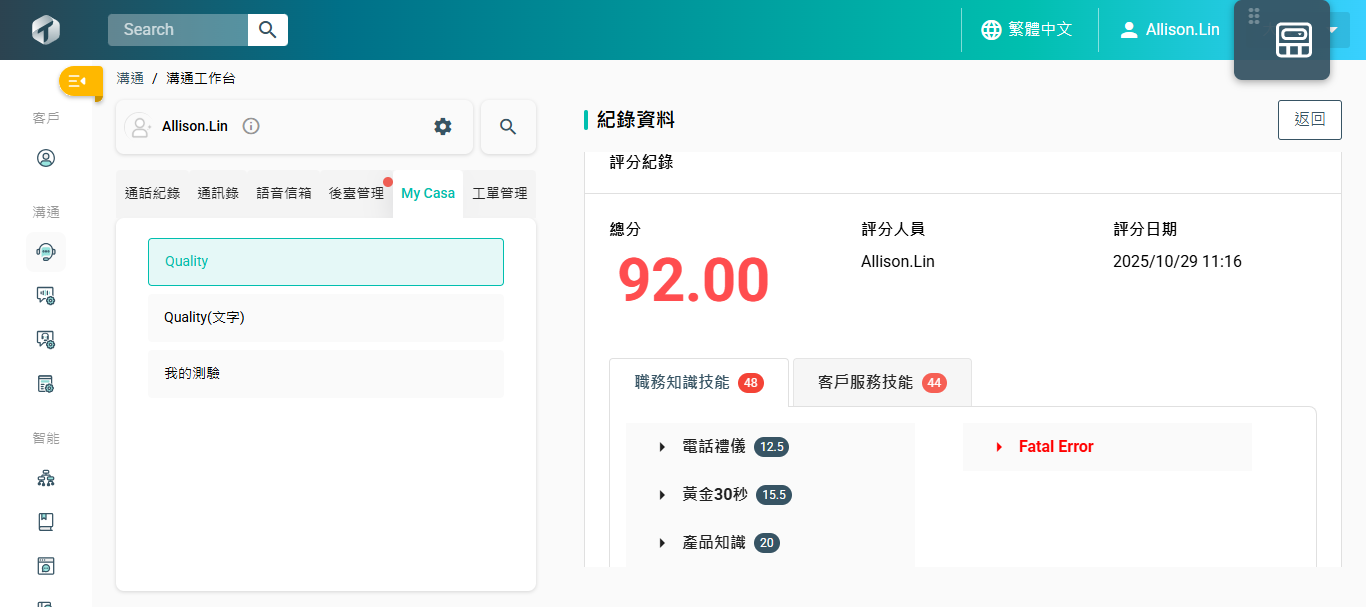Click the org-chart icon under 智能
The width and height of the screenshot is (1366, 607).
coord(45,478)
